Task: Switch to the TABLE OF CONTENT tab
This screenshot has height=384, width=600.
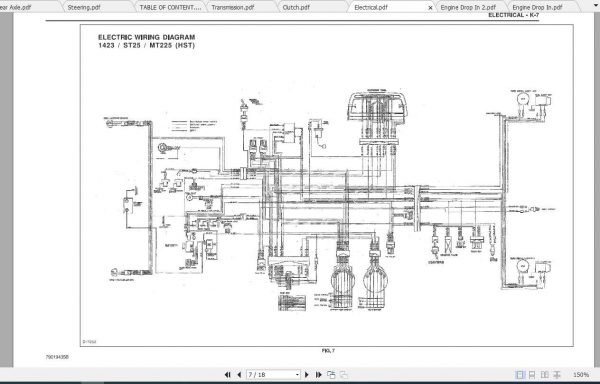Action: 170,7
